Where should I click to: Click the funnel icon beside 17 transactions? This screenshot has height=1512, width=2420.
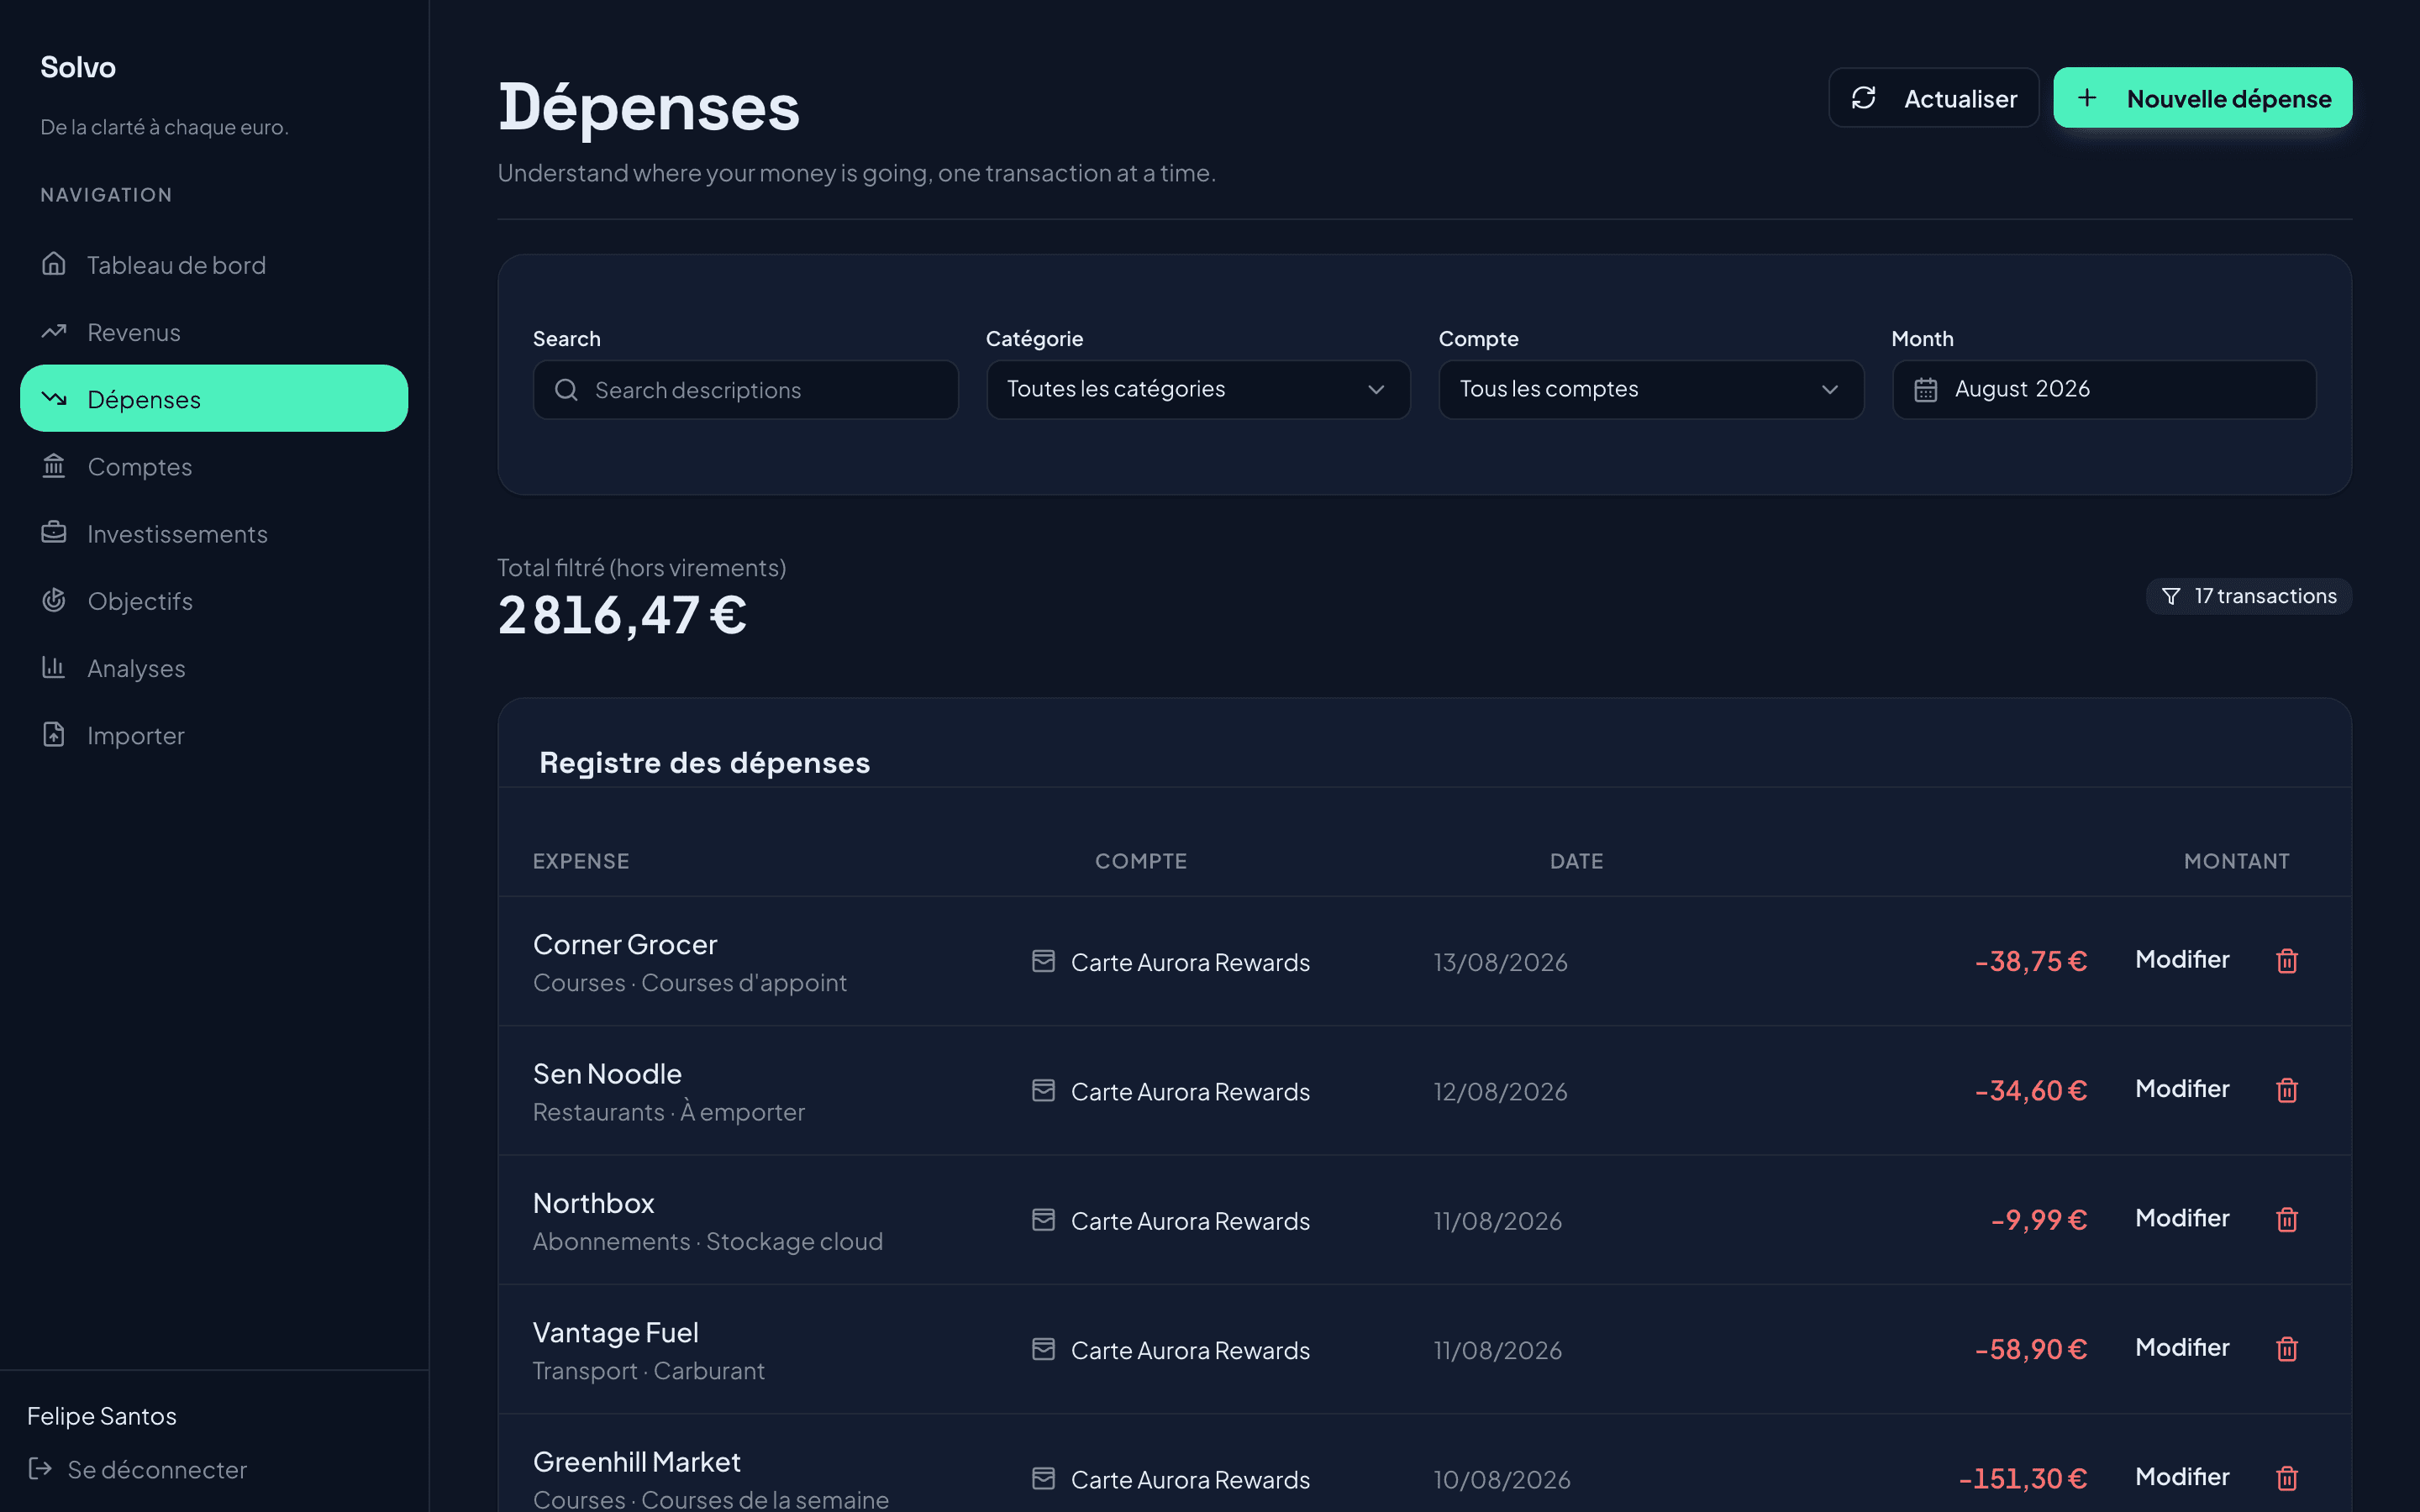(x=2171, y=596)
